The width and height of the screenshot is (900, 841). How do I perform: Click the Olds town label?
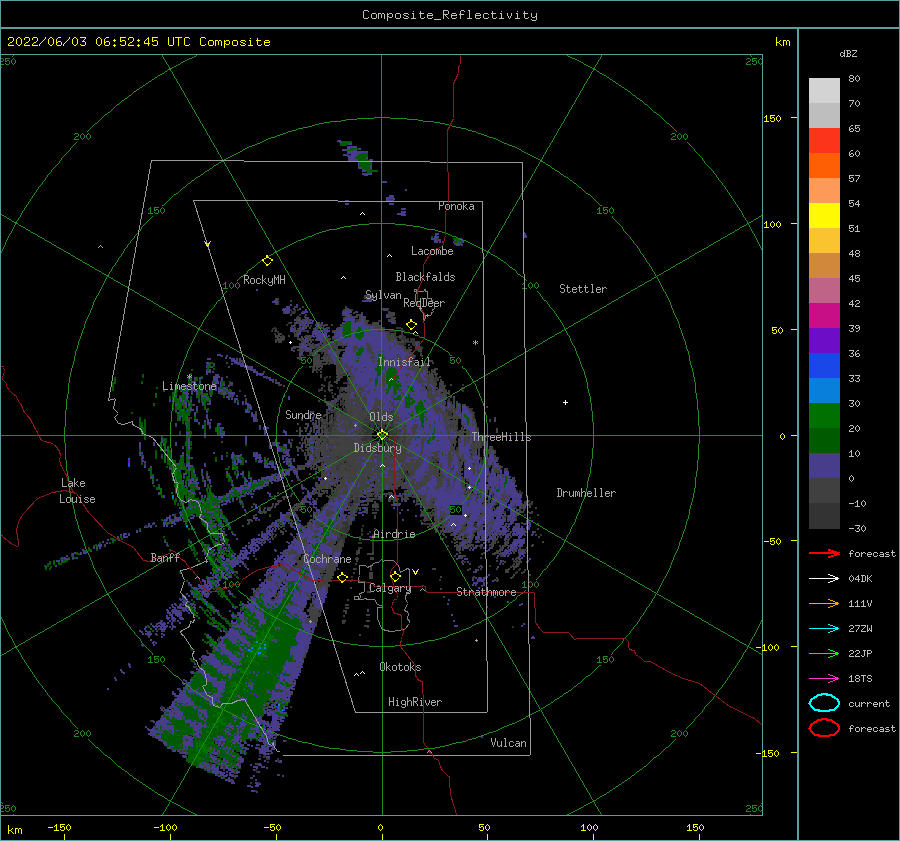381,417
